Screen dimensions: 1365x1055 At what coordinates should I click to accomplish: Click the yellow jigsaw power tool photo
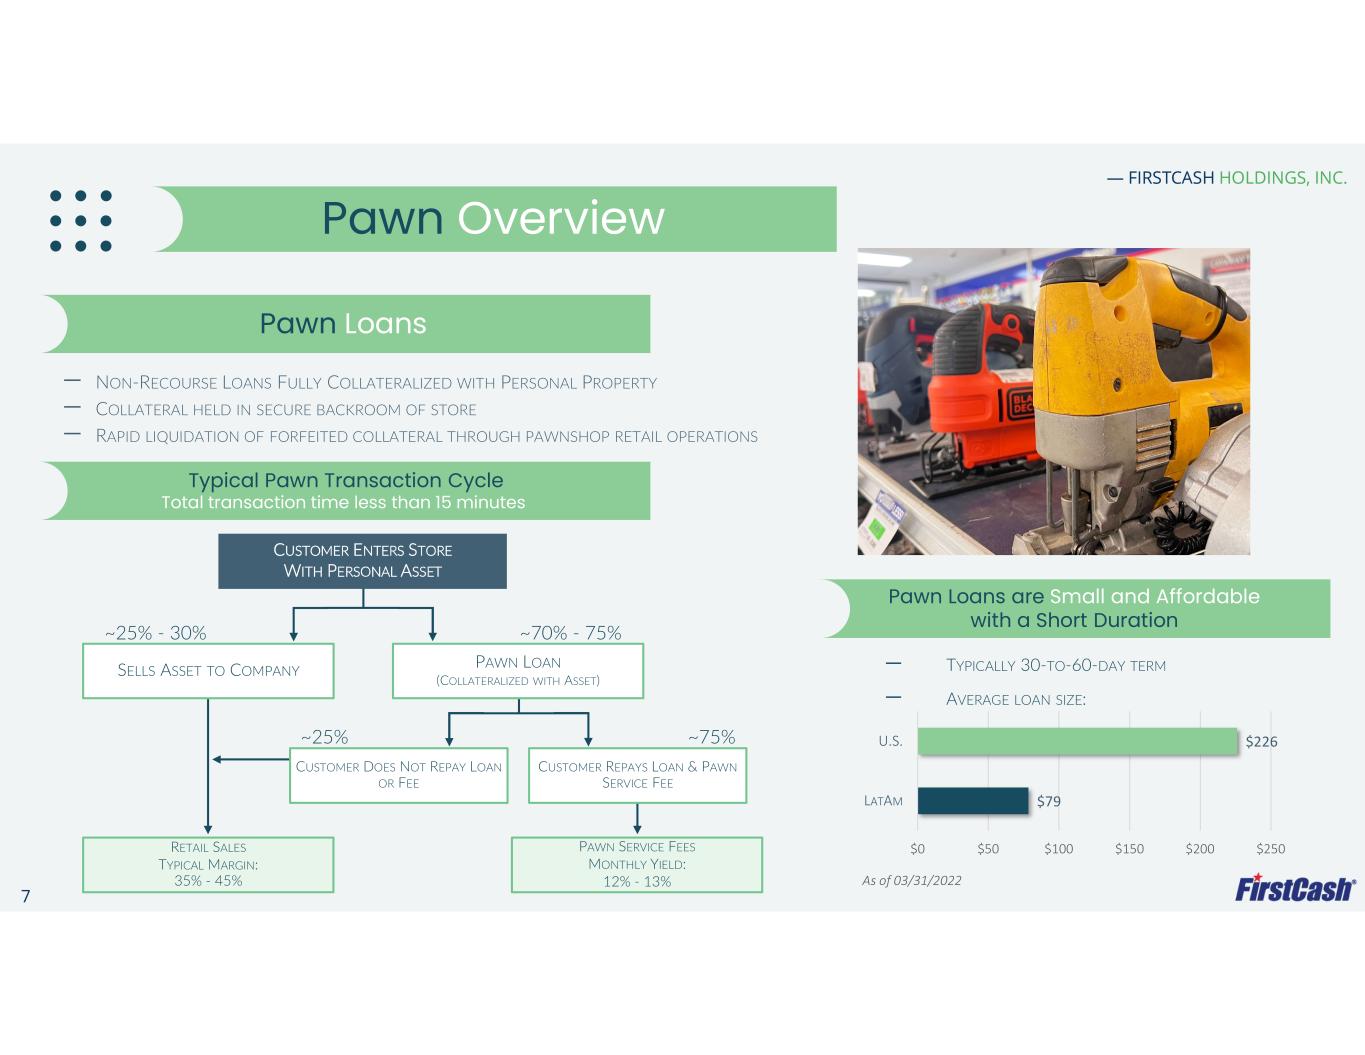tap(1053, 401)
